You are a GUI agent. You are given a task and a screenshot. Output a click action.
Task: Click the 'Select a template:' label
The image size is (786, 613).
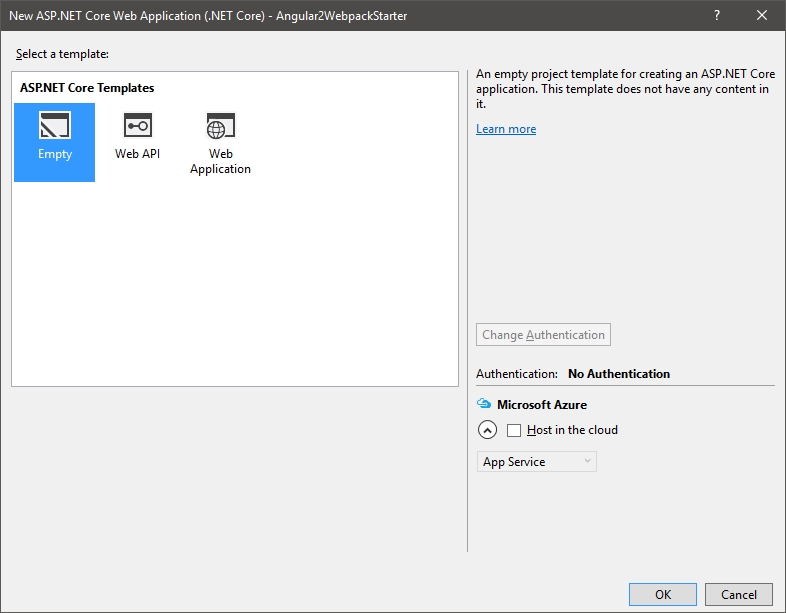coord(62,54)
